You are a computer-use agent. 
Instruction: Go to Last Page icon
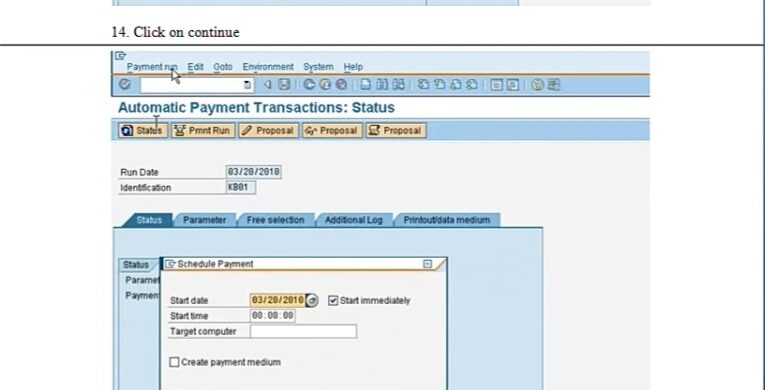[472, 84]
